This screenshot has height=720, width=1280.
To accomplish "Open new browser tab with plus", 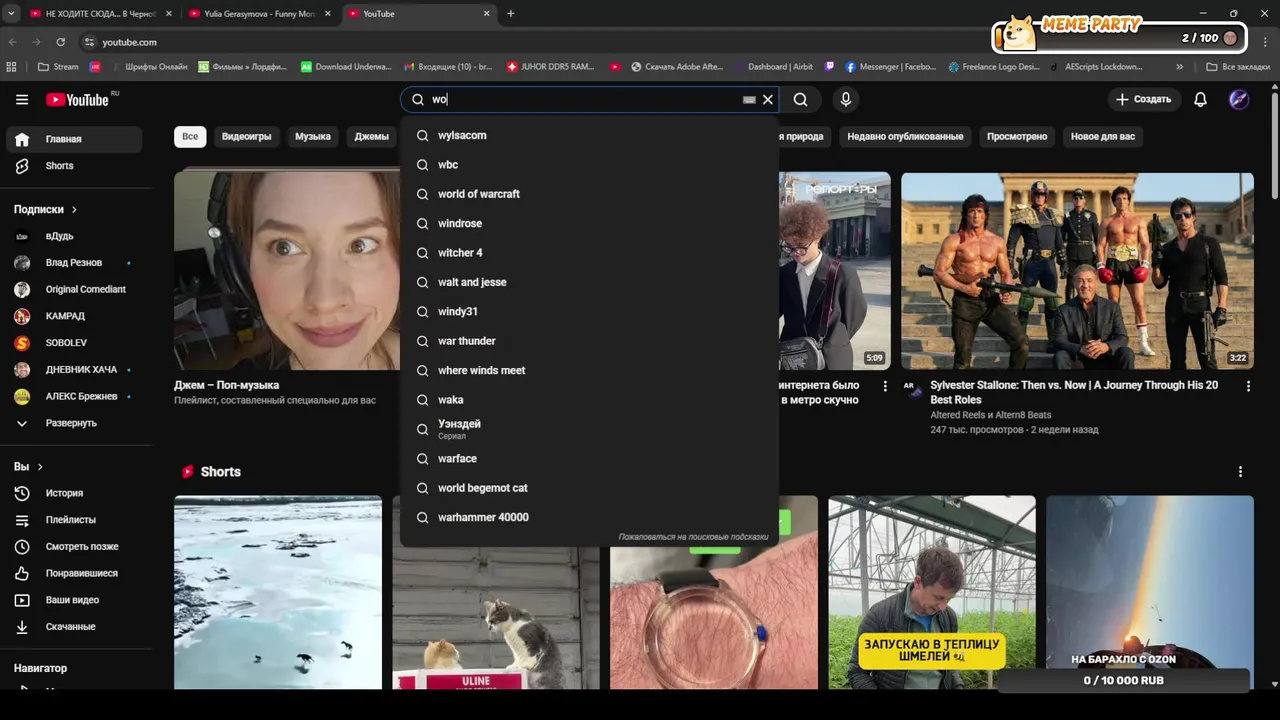I will click(x=511, y=14).
